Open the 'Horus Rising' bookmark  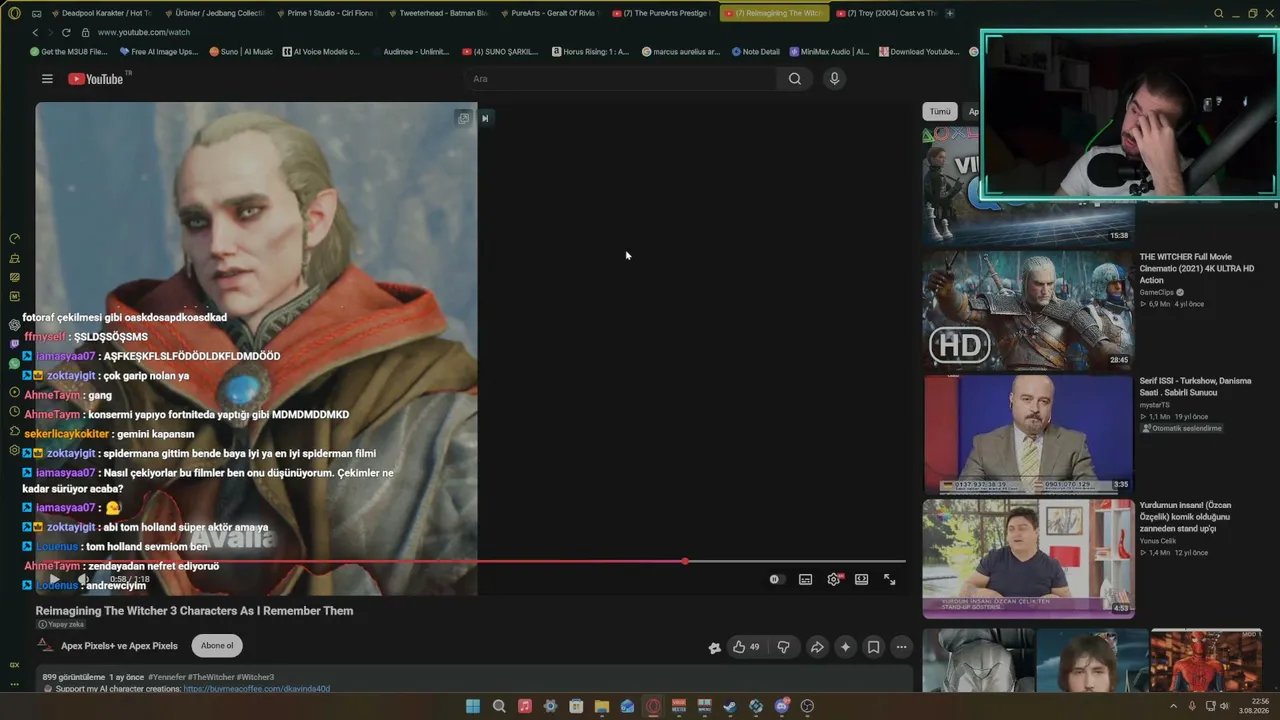590,52
